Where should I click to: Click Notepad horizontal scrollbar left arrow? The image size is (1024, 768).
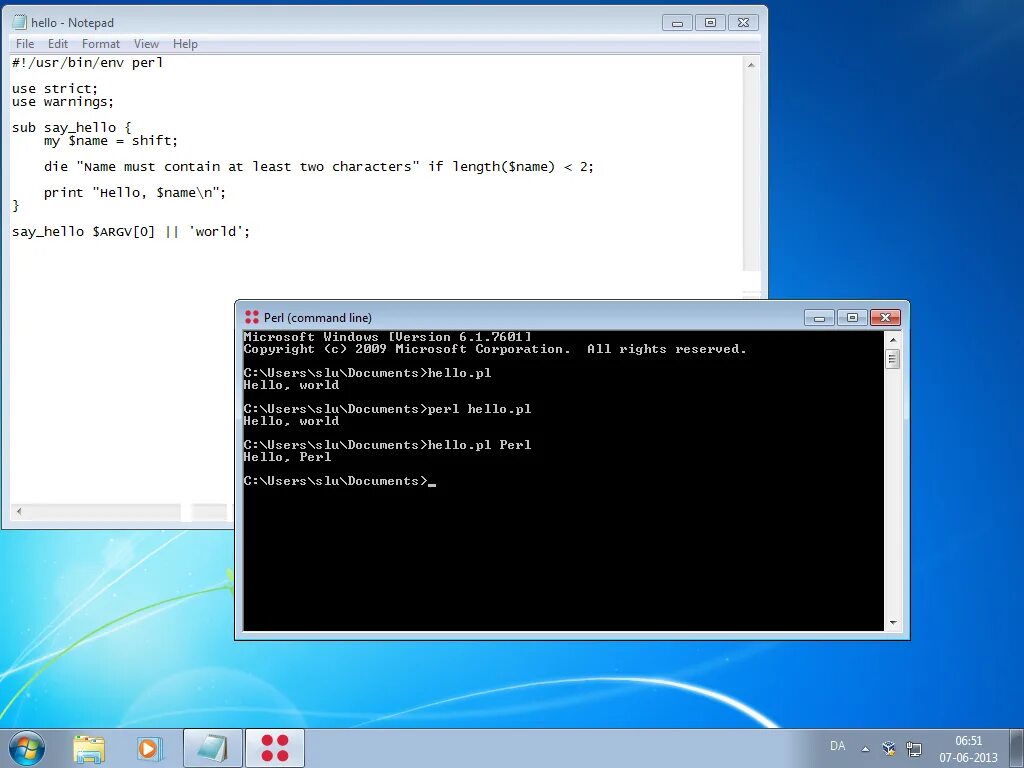[x=19, y=511]
